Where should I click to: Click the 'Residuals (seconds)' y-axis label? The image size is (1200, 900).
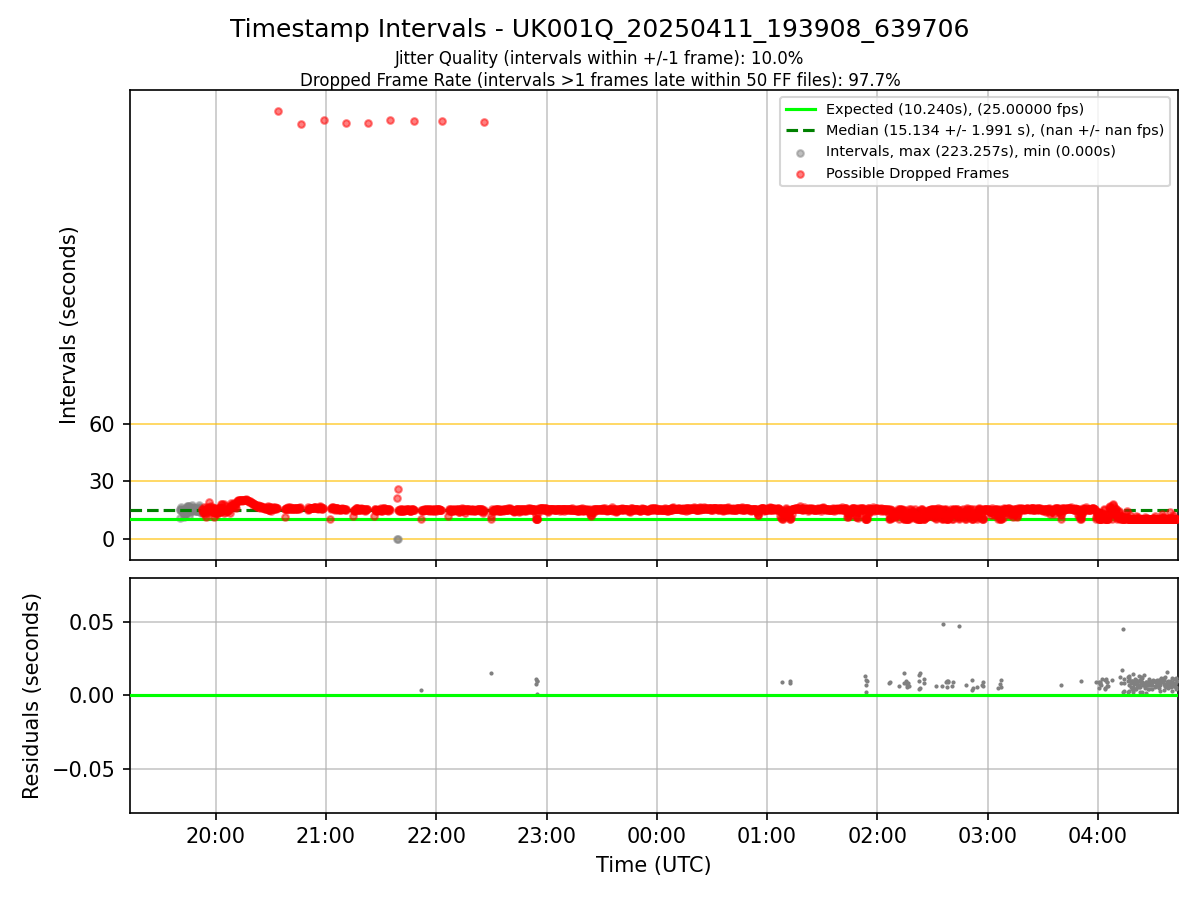[32, 696]
